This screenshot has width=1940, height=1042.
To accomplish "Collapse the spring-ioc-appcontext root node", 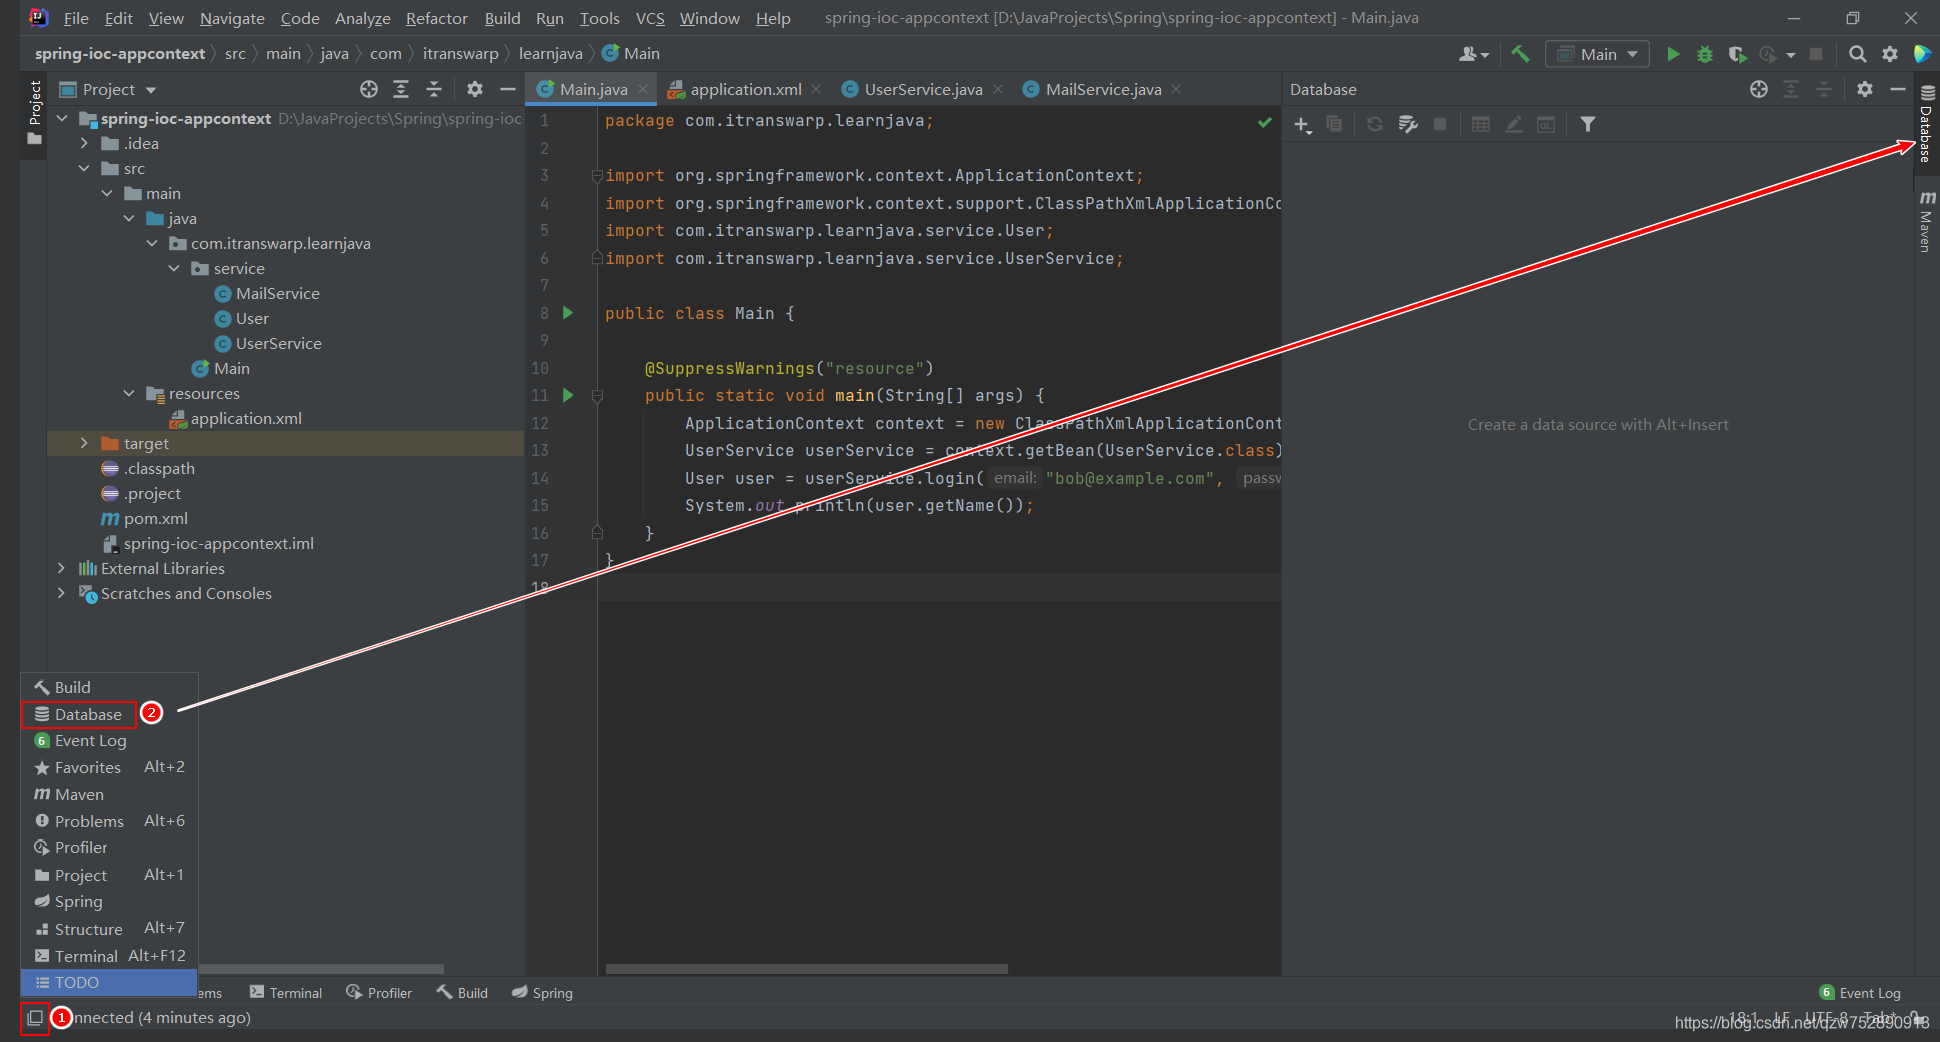I will point(62,118).
